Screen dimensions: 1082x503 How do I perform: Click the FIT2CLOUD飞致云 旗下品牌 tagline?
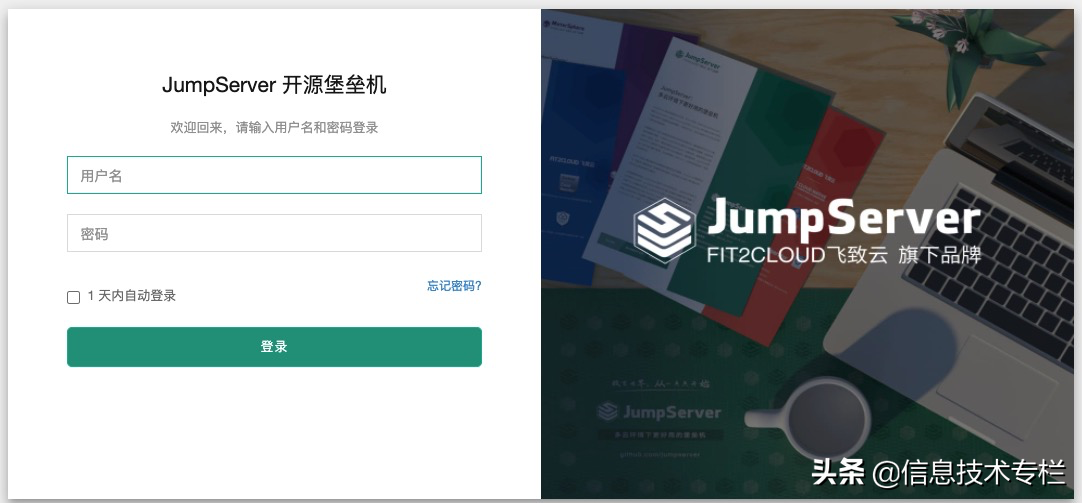tap(843, 255)
